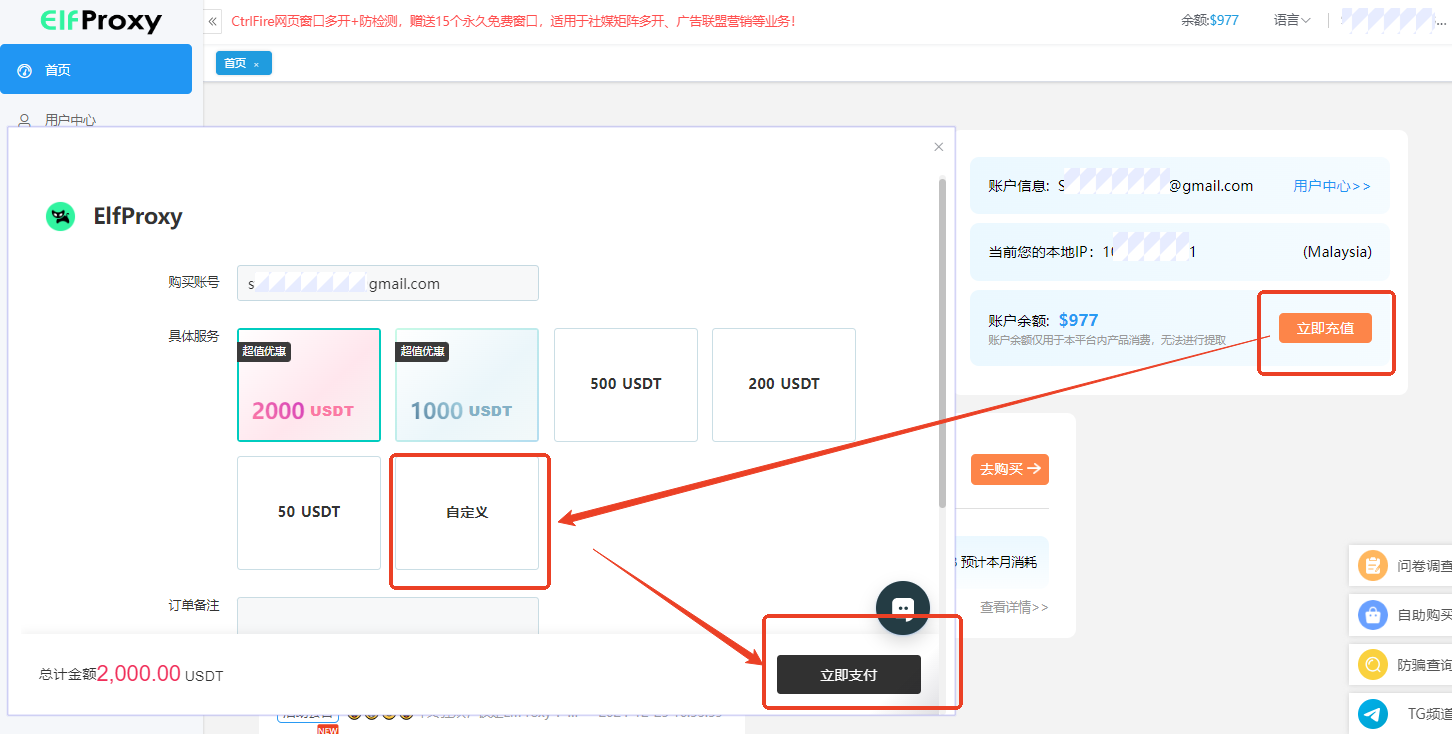Image resolution: width=1452 pixels, height=734 pixels.
Task: Close the recharge dialog with X icon
Action: pos(938,147)
